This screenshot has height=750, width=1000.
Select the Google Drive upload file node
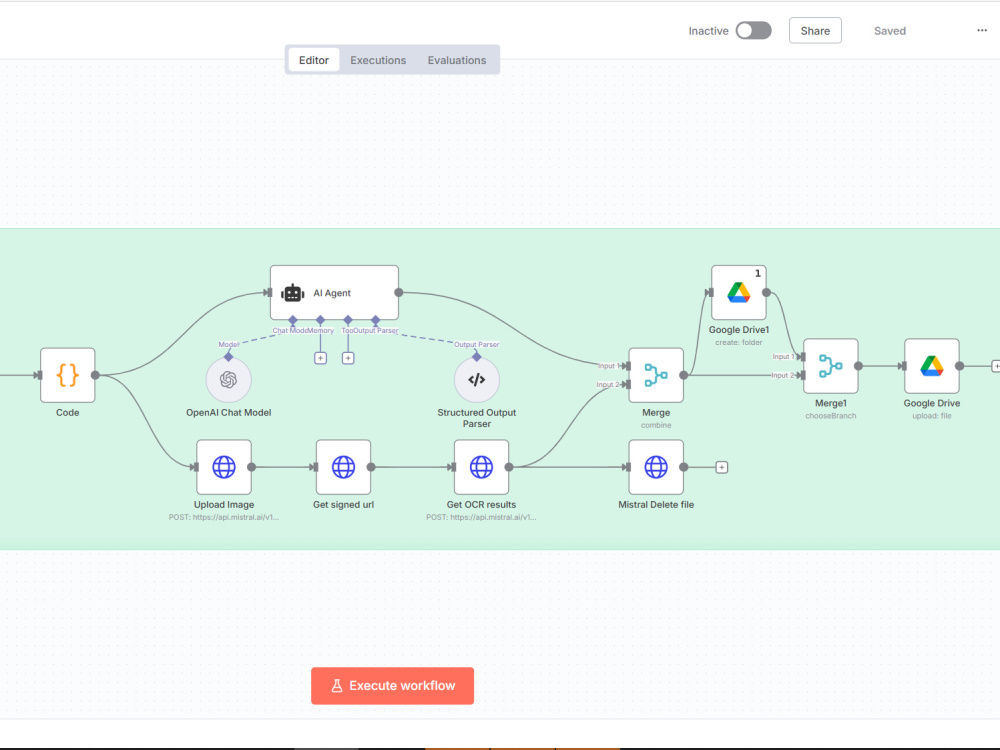point(932,366)
